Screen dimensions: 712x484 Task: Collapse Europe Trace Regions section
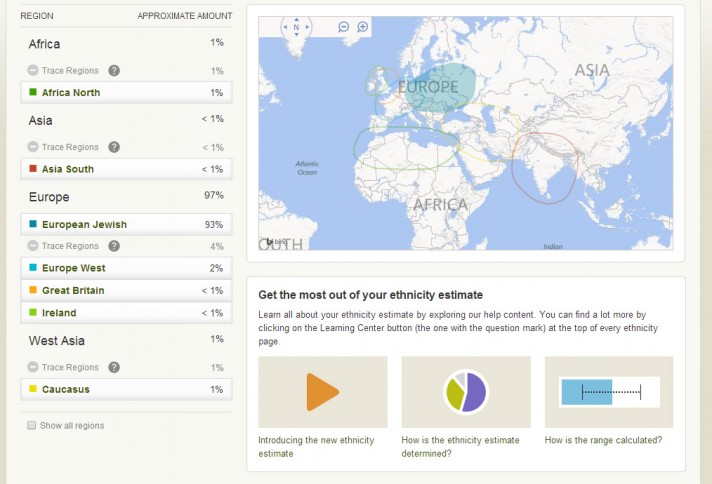point(33,246)
